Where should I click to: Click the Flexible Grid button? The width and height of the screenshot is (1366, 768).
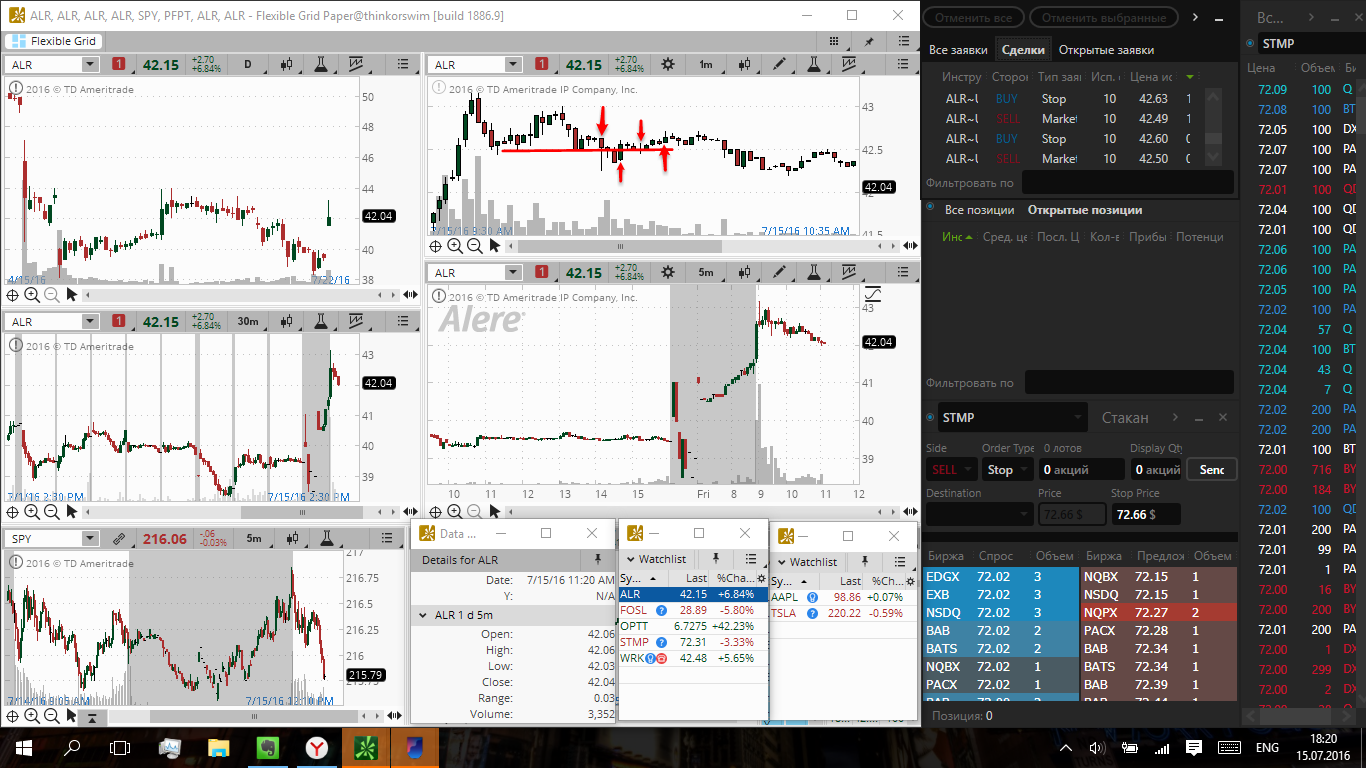(x=55, y=41)
